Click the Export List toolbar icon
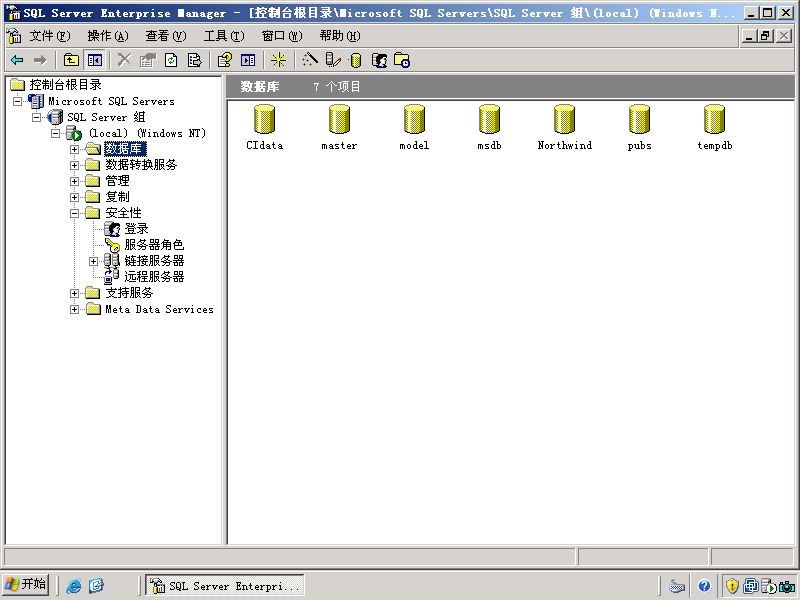The height and width of the screenshot is (600, 800). 194,60
